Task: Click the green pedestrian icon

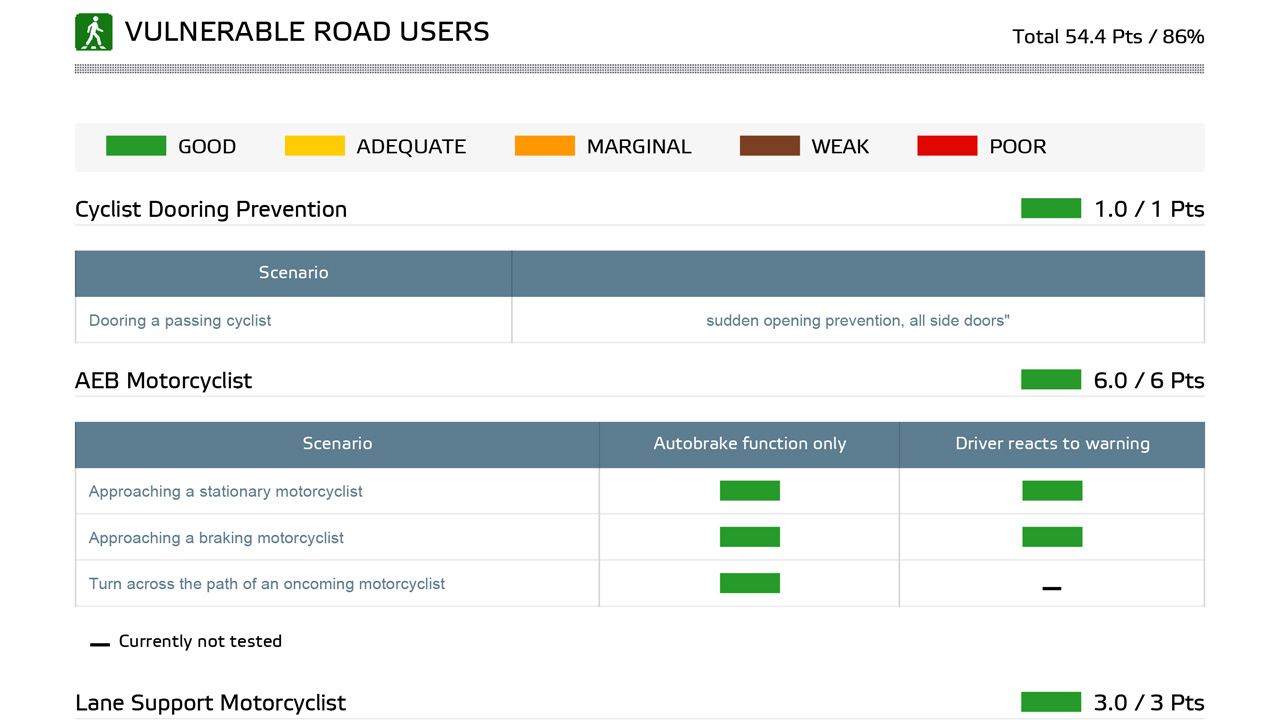Action: click(x=93, y=32)
